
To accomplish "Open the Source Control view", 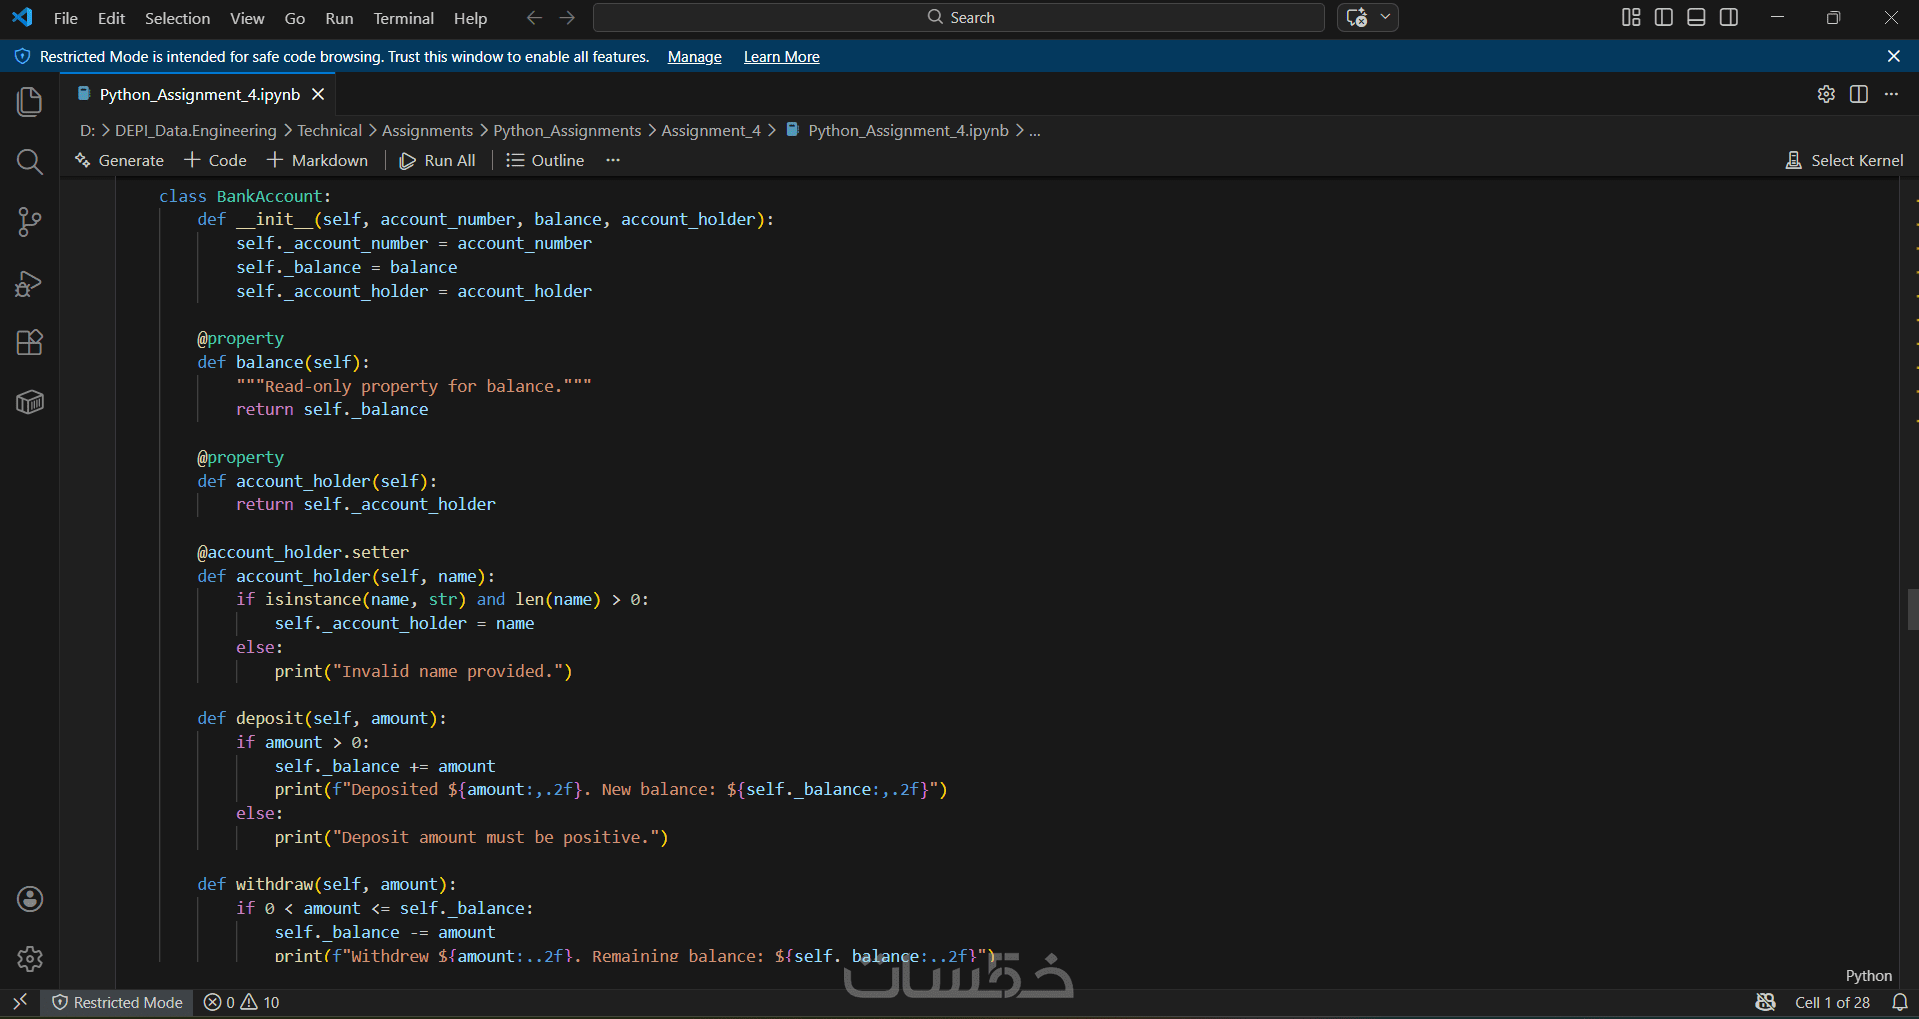I will tap(30, 222).
